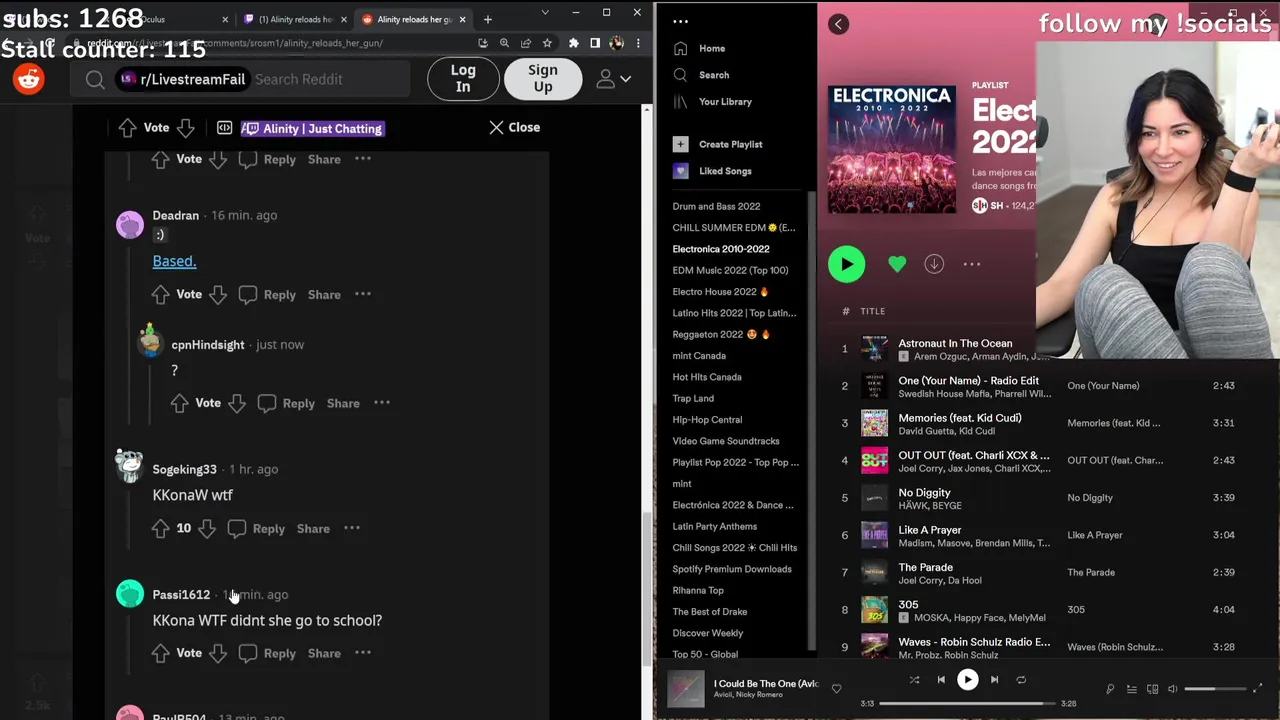
Task: Open Reggaeton 2022 playlist
Action: click(x=722, y=335)
